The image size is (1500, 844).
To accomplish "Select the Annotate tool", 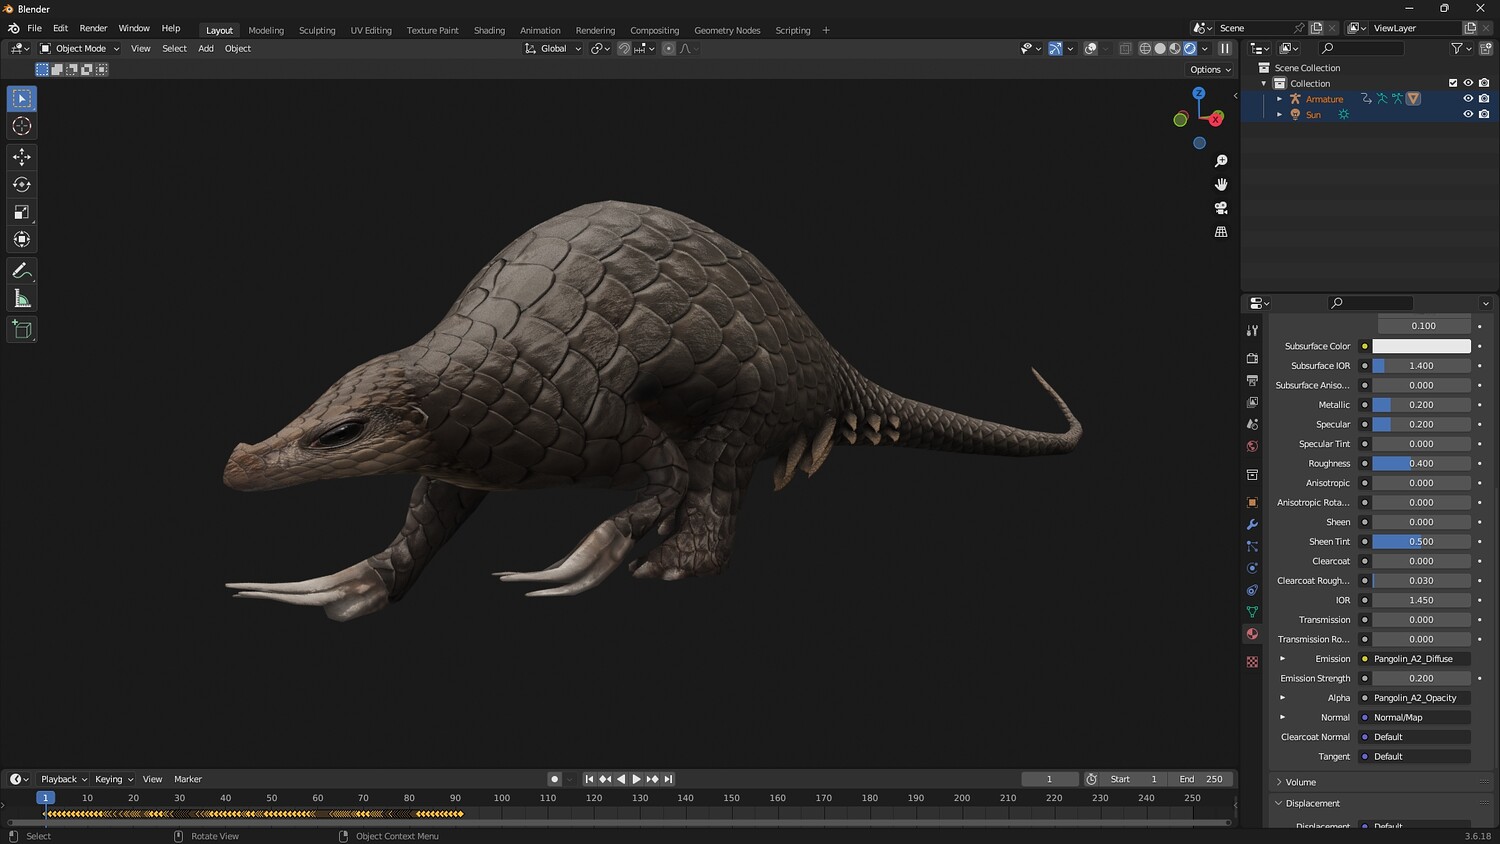I will (22, 271).
